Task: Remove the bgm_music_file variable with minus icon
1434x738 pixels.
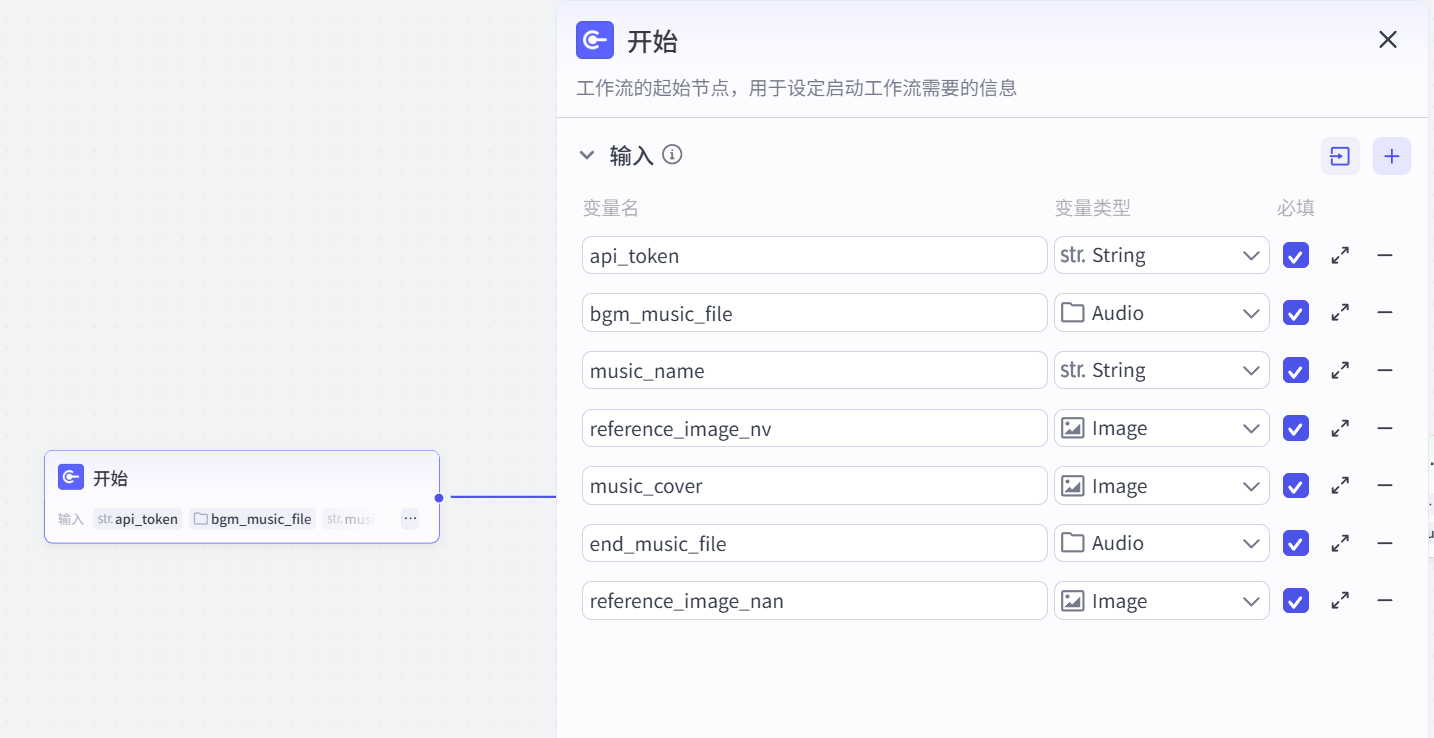Action: point(1385,313)
